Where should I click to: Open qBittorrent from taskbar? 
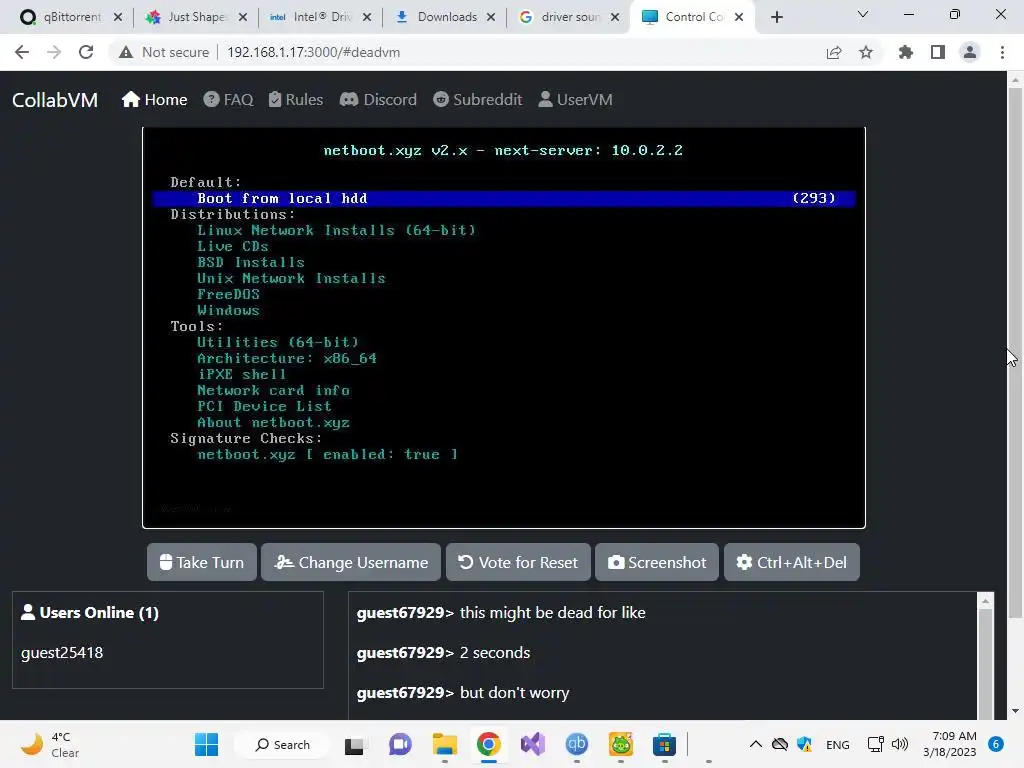coord(577,744)
